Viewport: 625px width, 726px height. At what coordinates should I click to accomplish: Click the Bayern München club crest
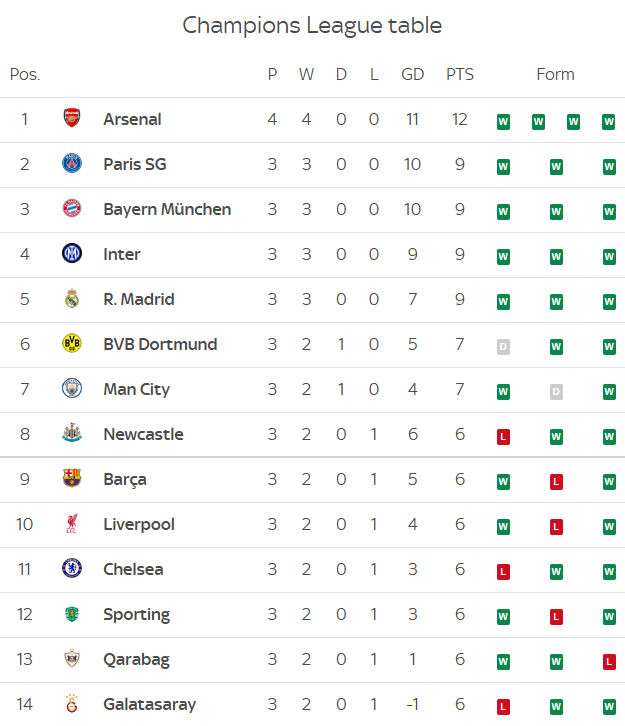coord(72,209)
